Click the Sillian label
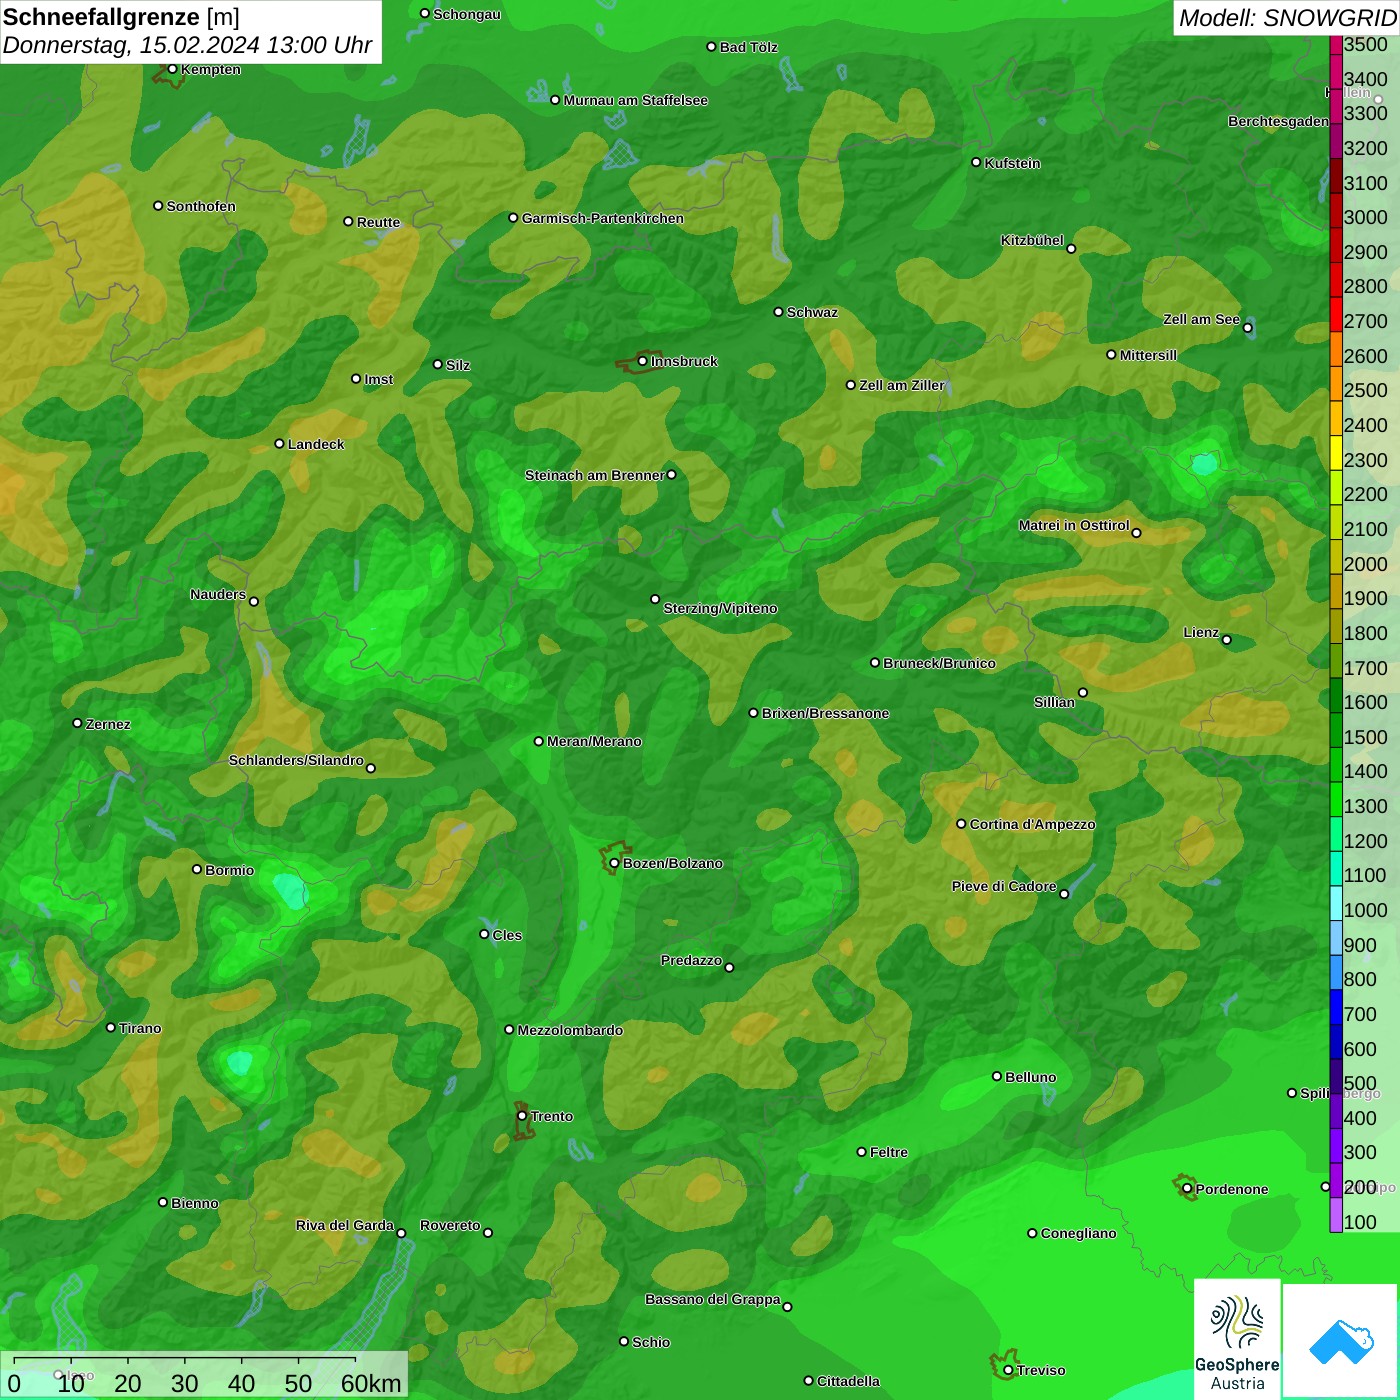 (x=1054, y=702)
